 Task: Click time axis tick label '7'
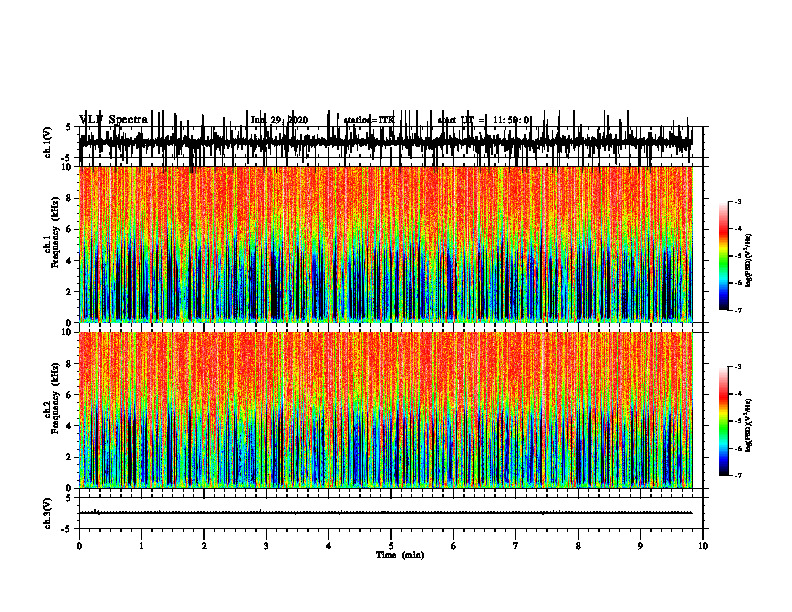516,546
